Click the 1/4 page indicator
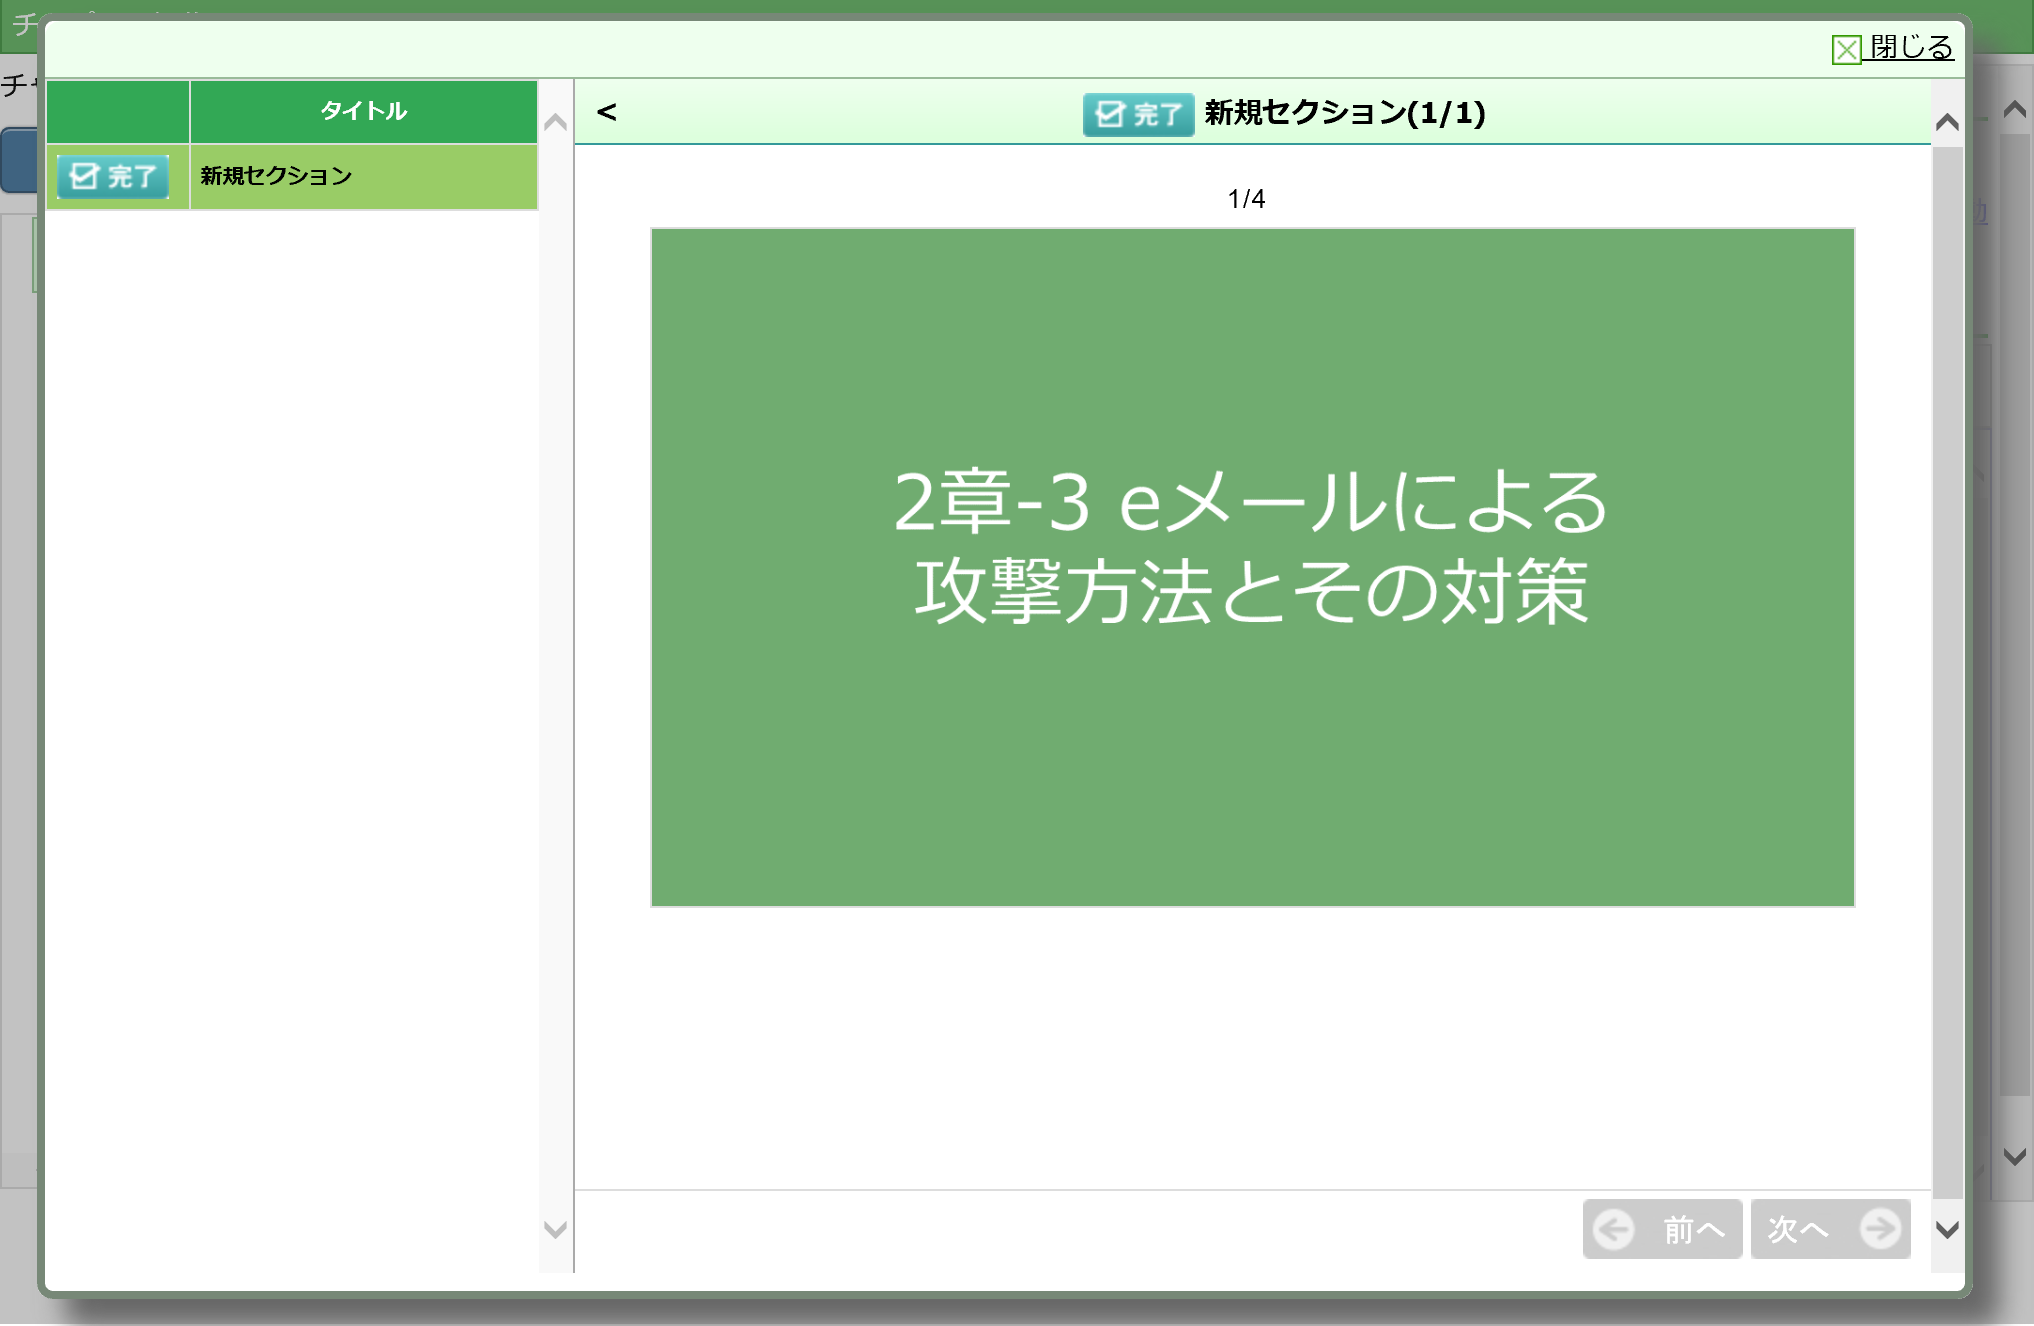This screenshot has width=2034, height=1326. (x=1246, y=199)
